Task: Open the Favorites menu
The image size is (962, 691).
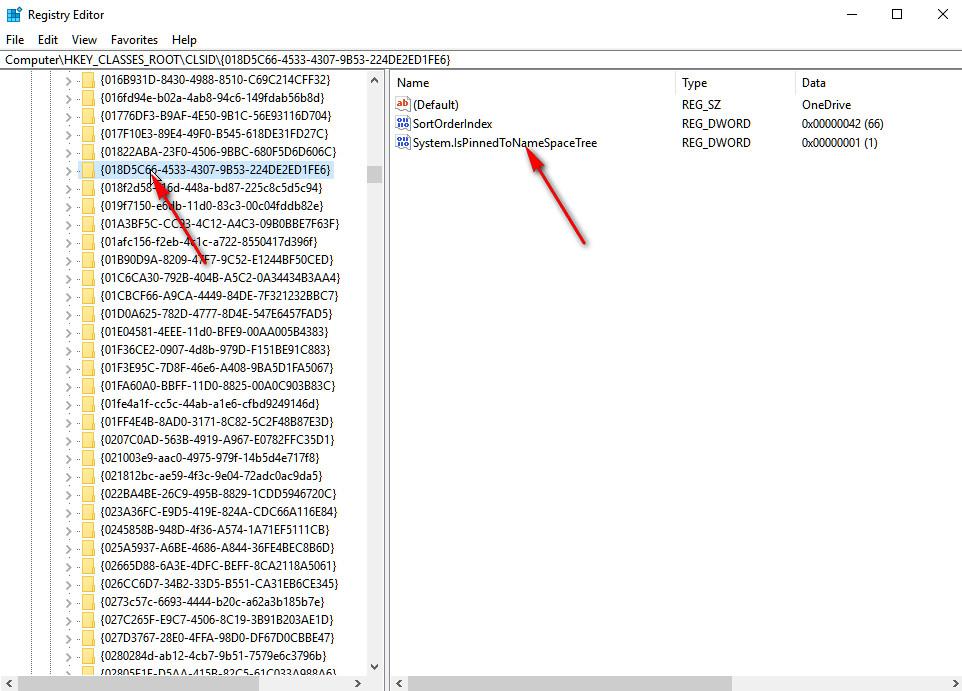Action: (134, 40)
